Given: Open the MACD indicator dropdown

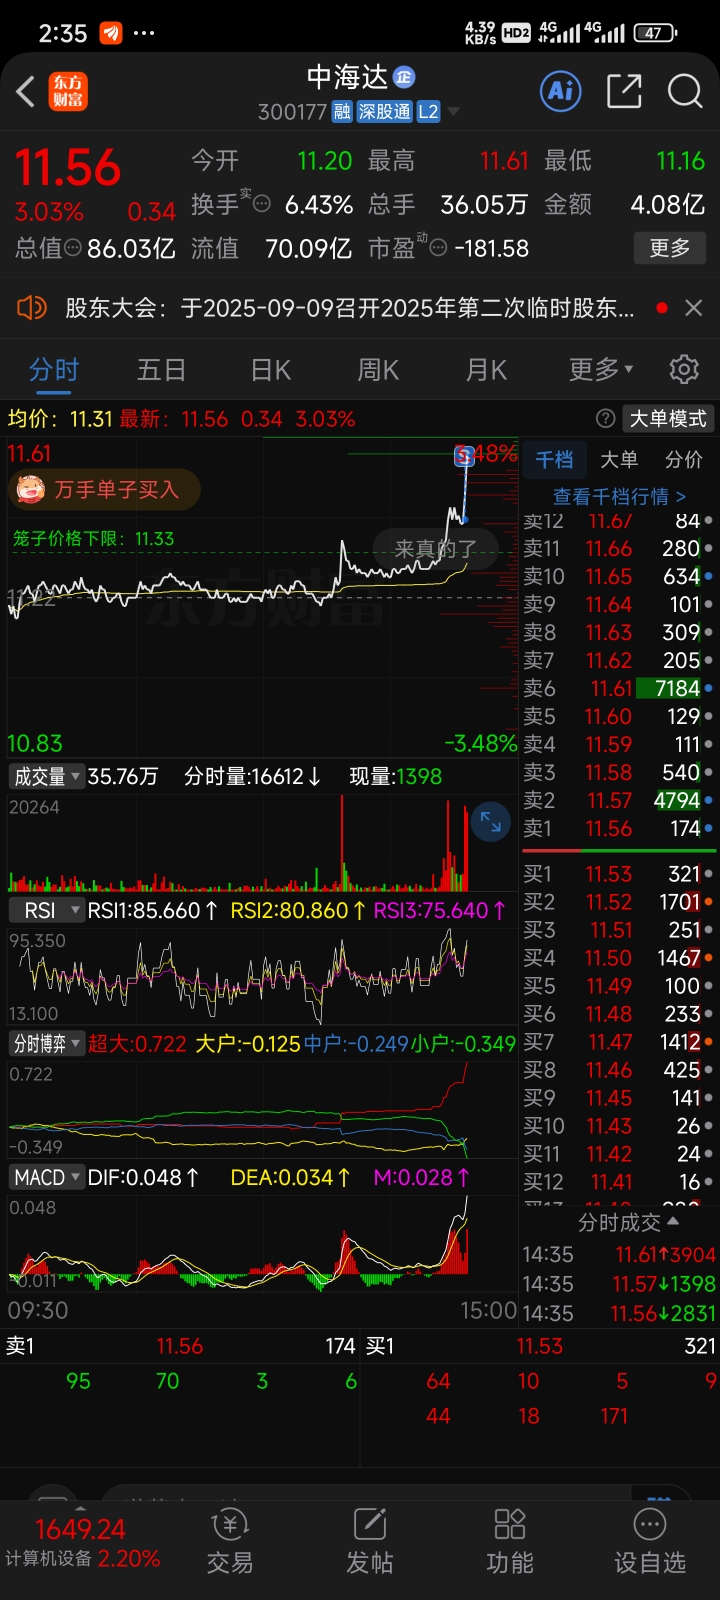Looking at the screenshot, I should 47,1177.
